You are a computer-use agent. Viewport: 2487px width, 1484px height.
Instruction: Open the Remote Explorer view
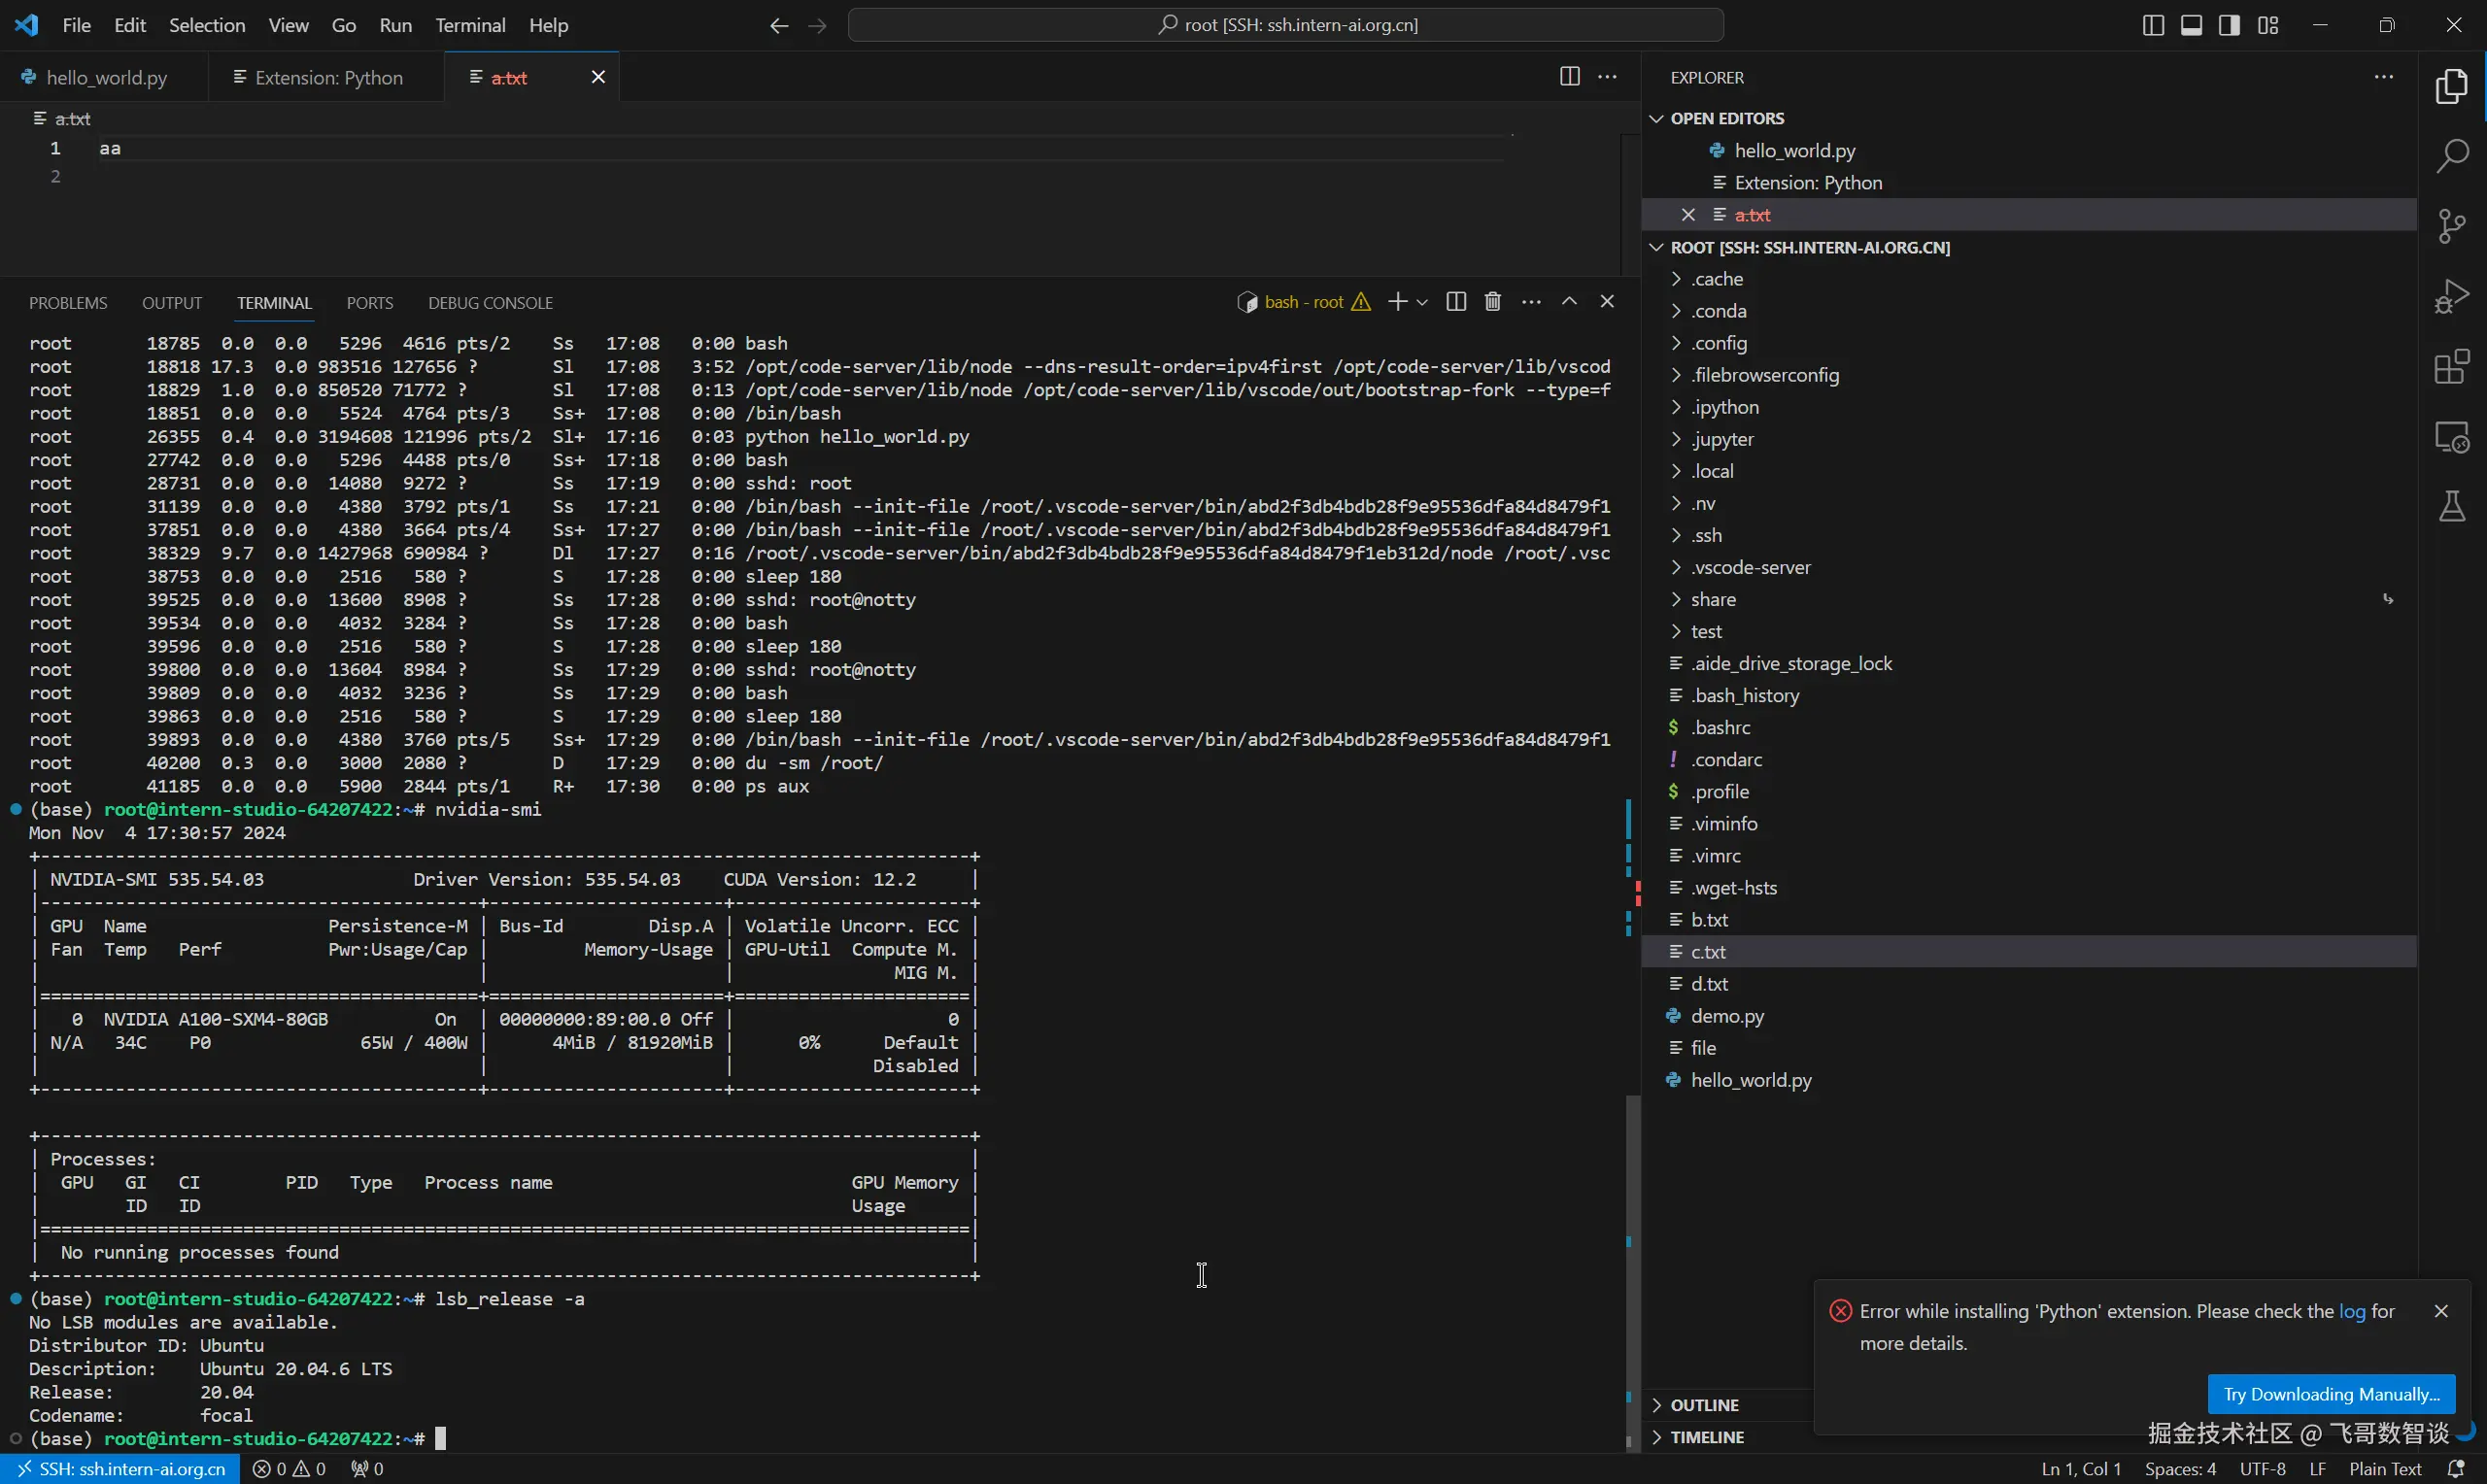click(x=2452, y=437)
